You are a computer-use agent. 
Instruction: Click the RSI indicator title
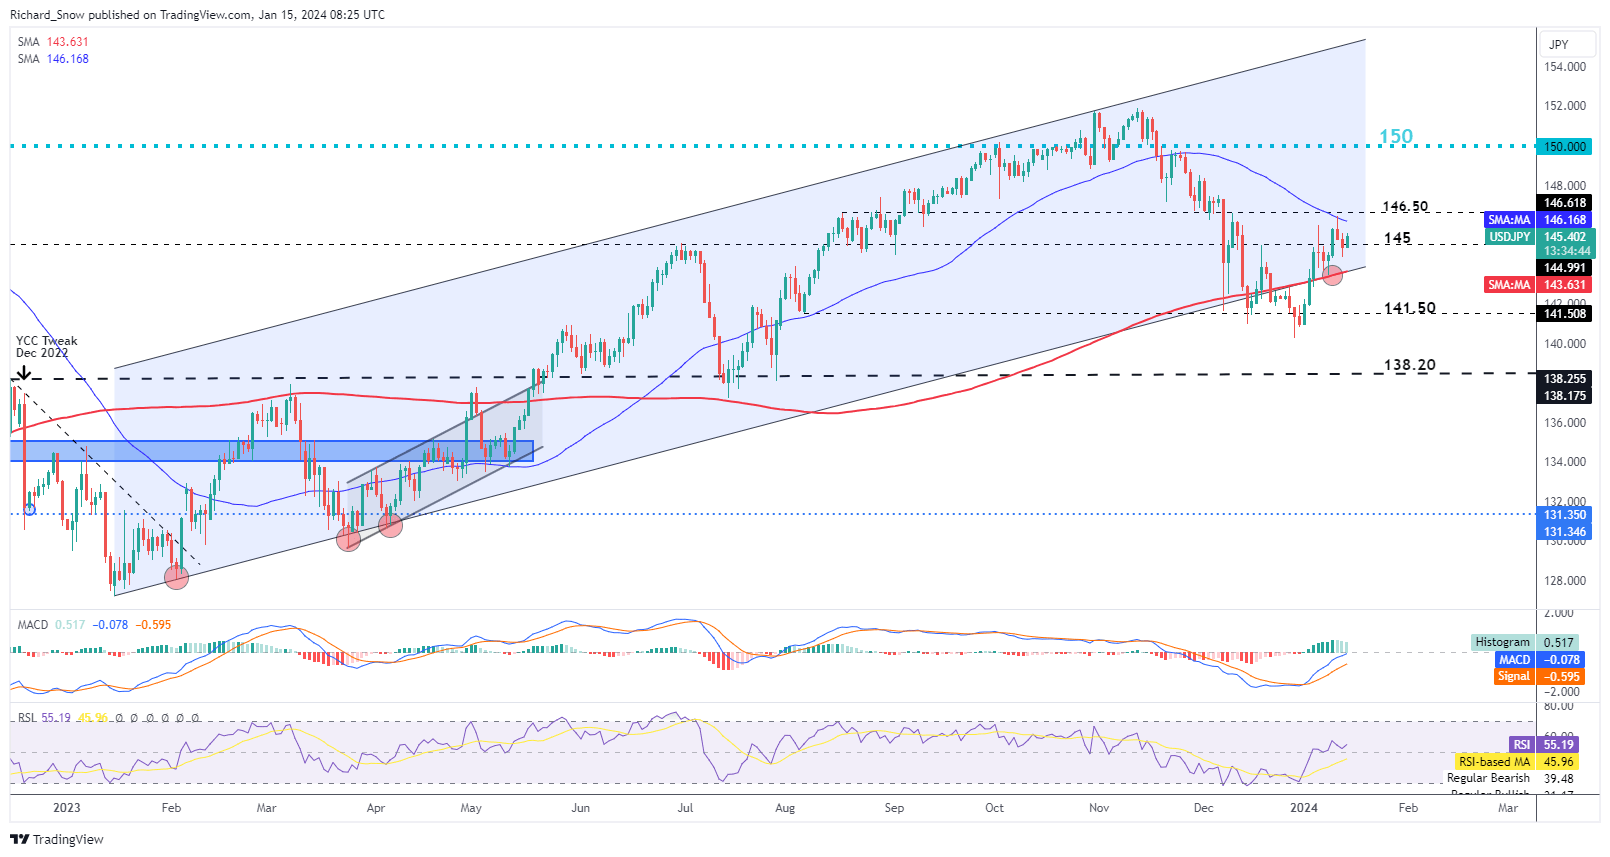click(x=27, y=718)
